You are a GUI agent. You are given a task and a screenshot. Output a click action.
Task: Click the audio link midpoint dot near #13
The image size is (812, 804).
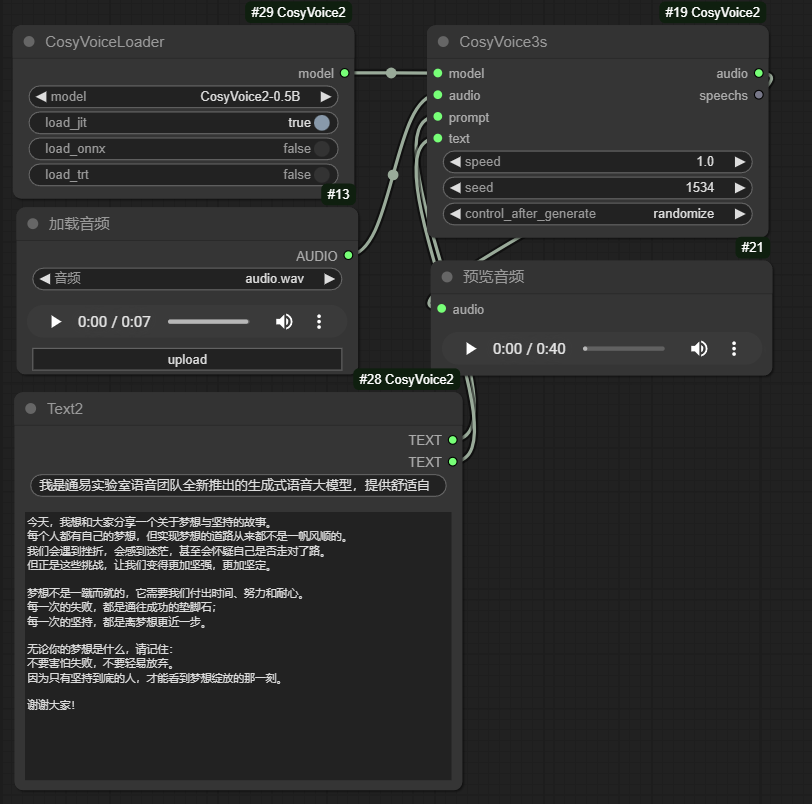click(x=393, y=175)
